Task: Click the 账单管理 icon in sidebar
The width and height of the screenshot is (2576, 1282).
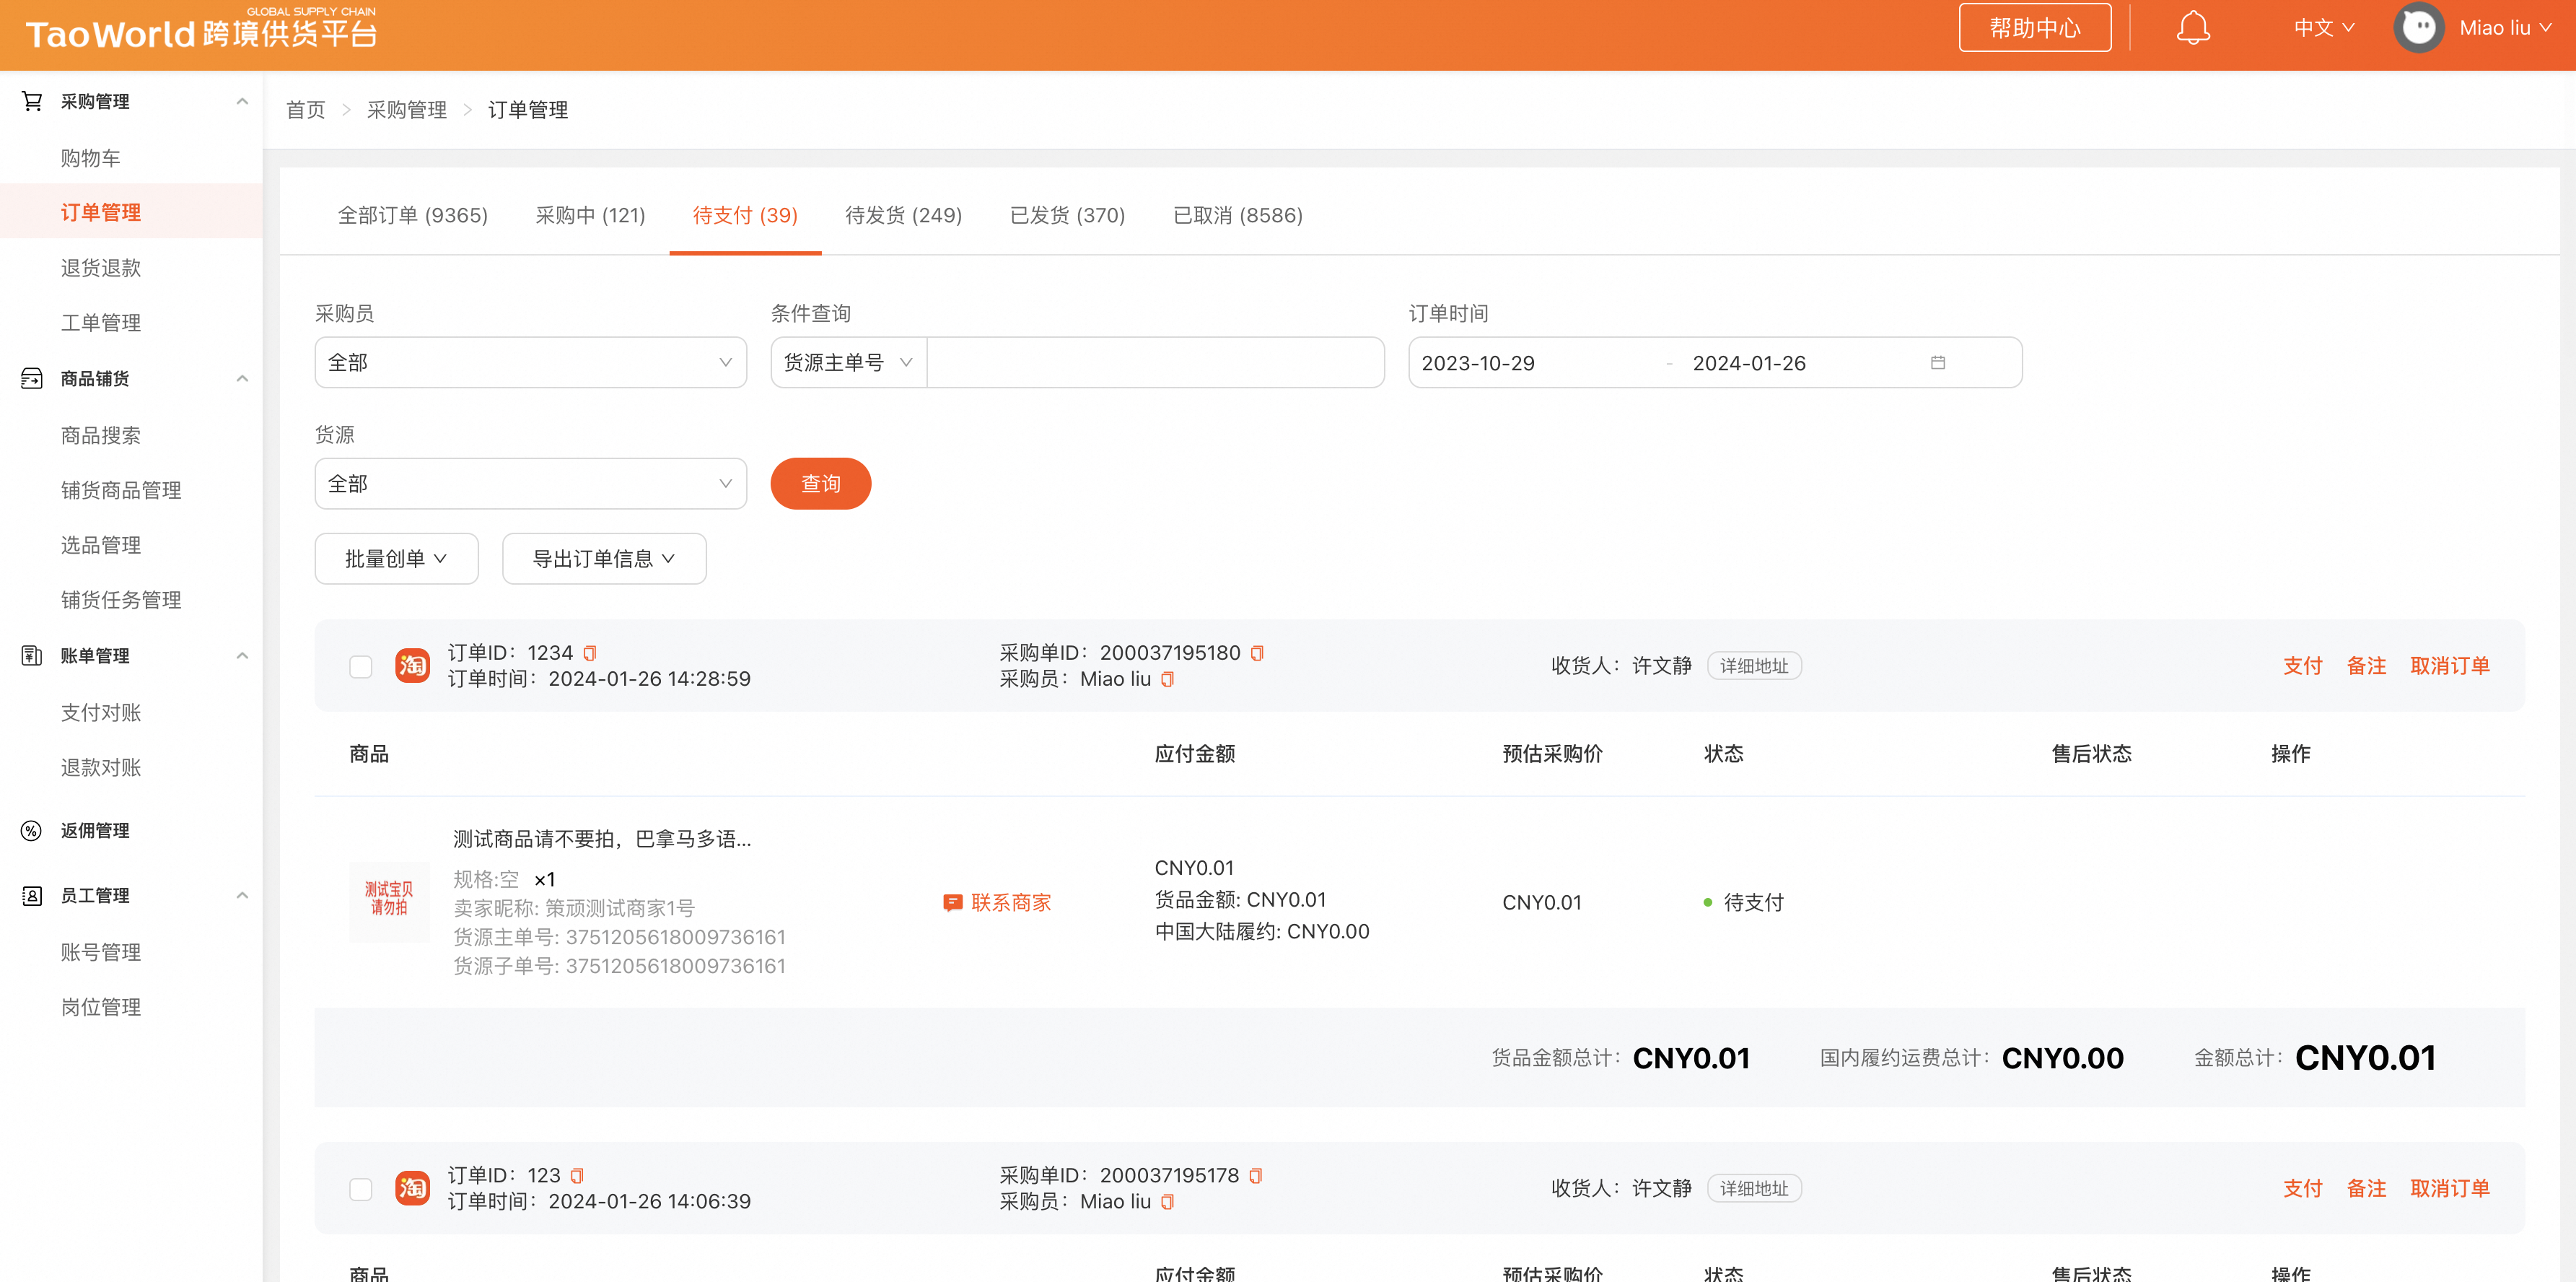Action: 31,656
